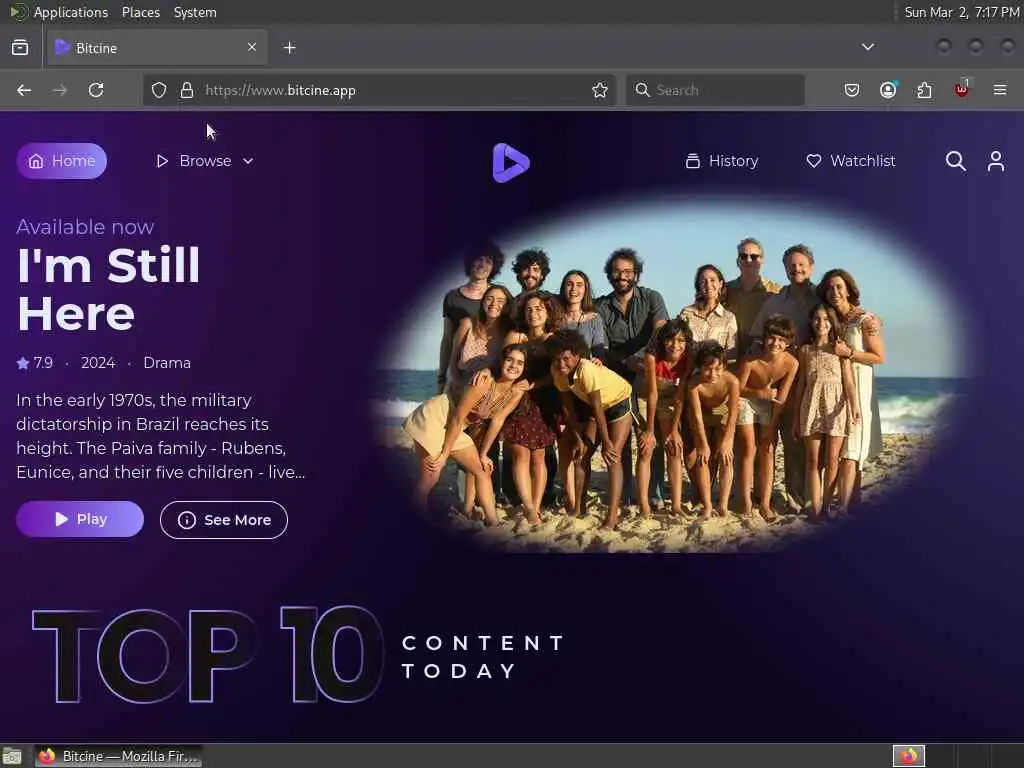This screenshot has width=1024, height=768.
Task: Click the workspace switcher Firefox thumbnail
Action: click(909, 756)
